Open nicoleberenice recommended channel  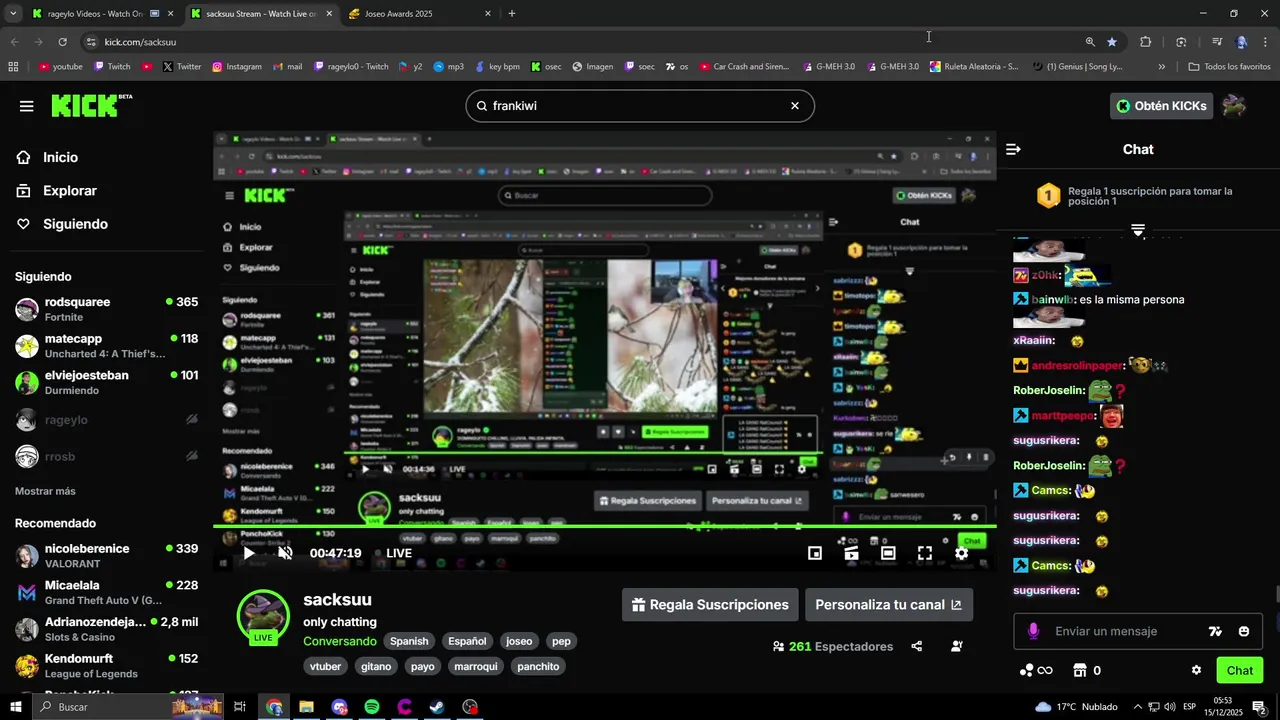pos(106,555)
